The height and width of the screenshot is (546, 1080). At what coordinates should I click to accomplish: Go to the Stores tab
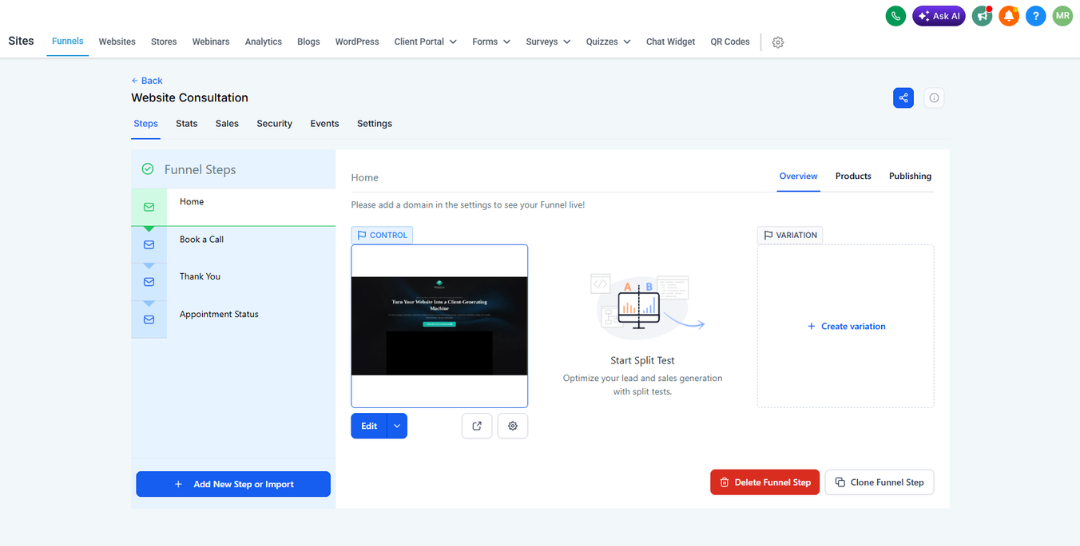tap(164, 41)
